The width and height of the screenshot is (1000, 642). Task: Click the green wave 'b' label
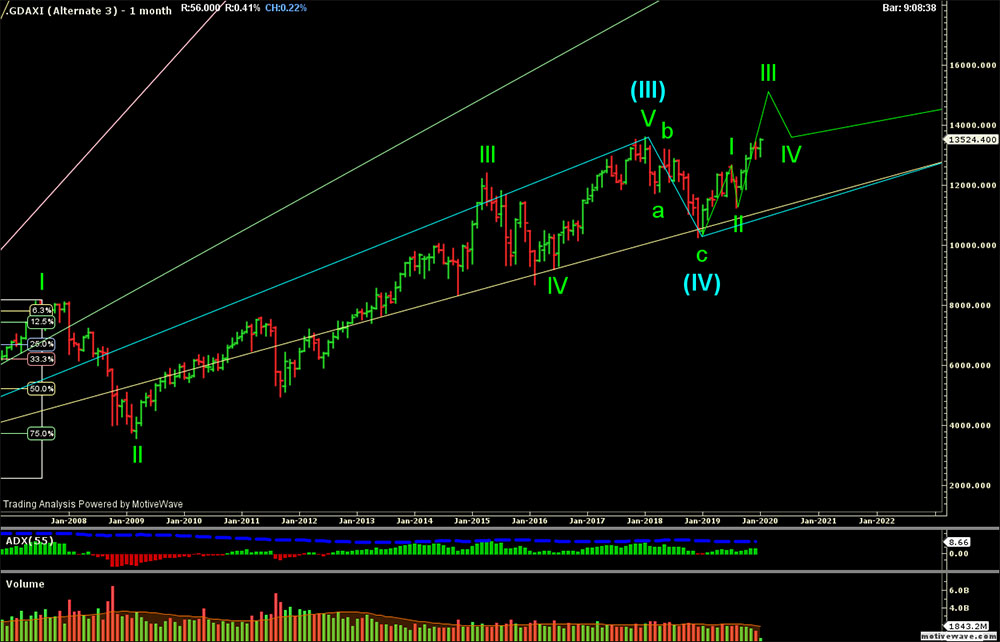point(667,131)
